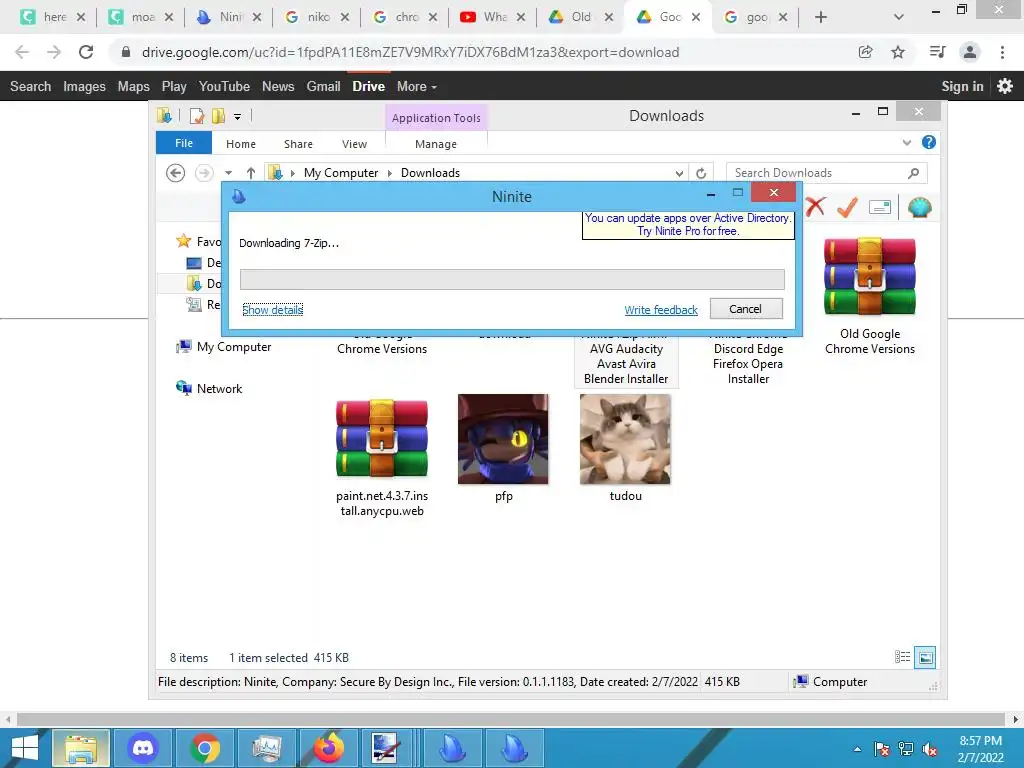Open Old Google Chrome Versions archive on right

(x=870, y=295)
